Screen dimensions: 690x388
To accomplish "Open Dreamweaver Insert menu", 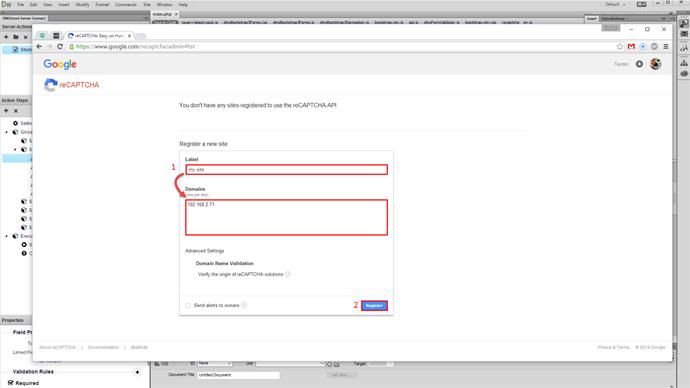I will (64, 4).
